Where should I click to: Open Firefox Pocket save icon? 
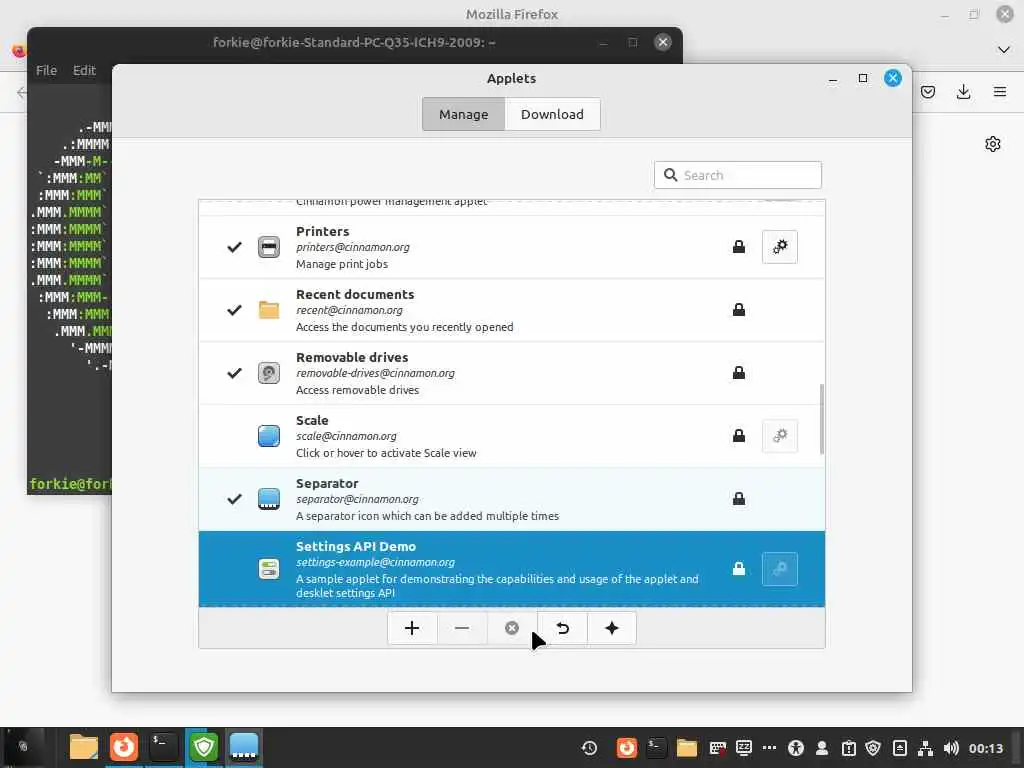(x=928, y=92)
